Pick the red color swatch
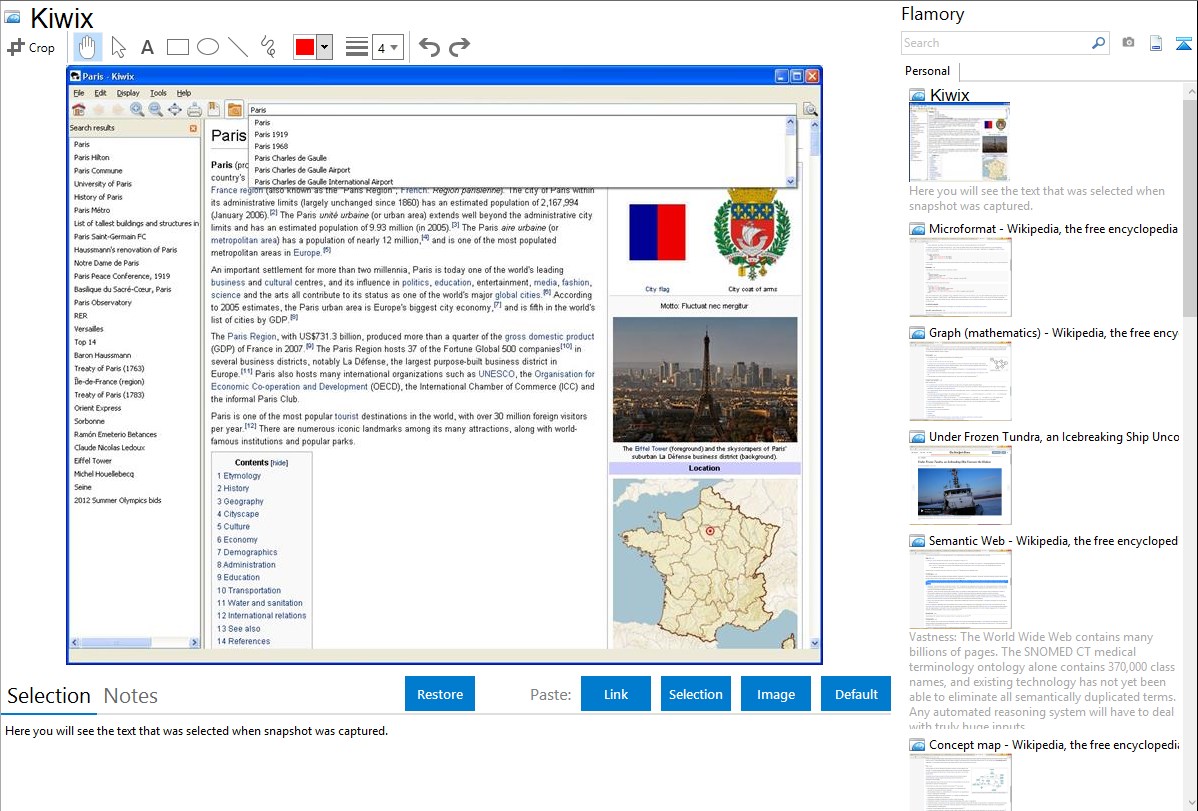 tap(305, 47)
